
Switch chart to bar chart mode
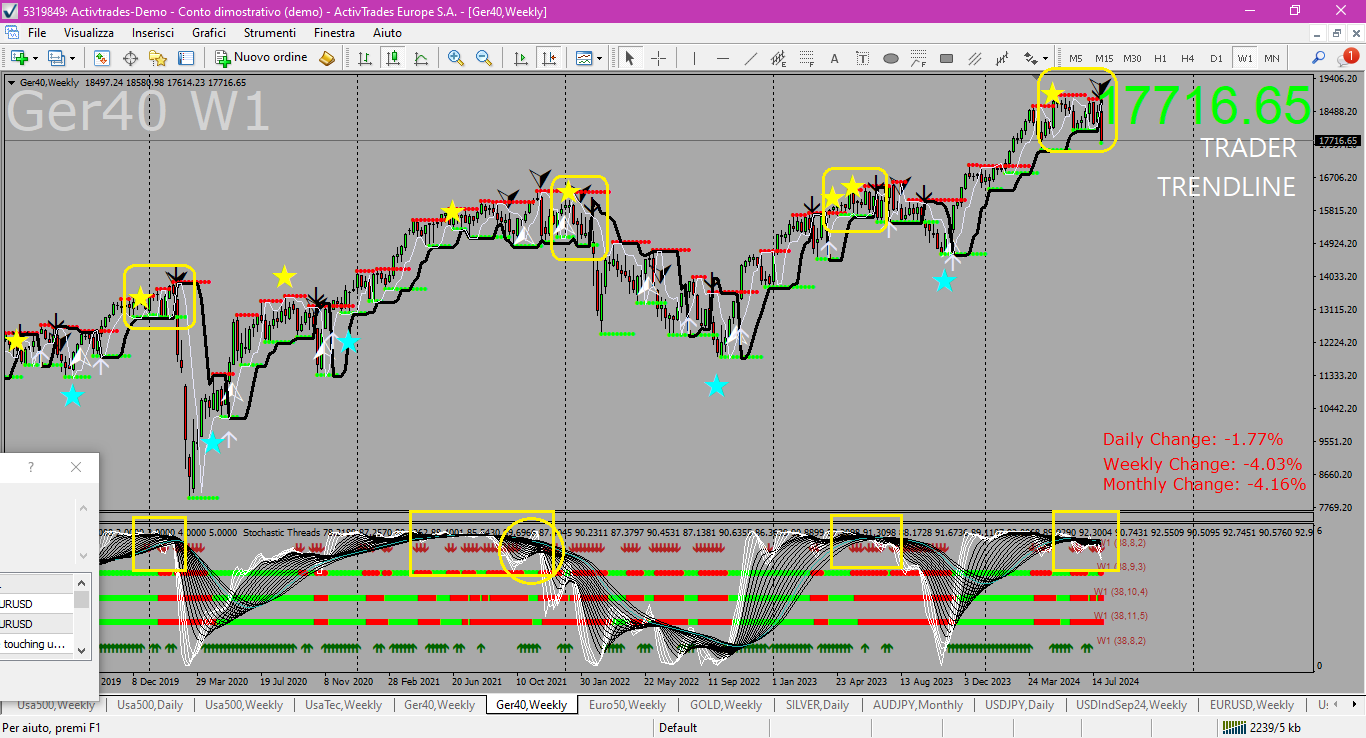pos(365,58)
